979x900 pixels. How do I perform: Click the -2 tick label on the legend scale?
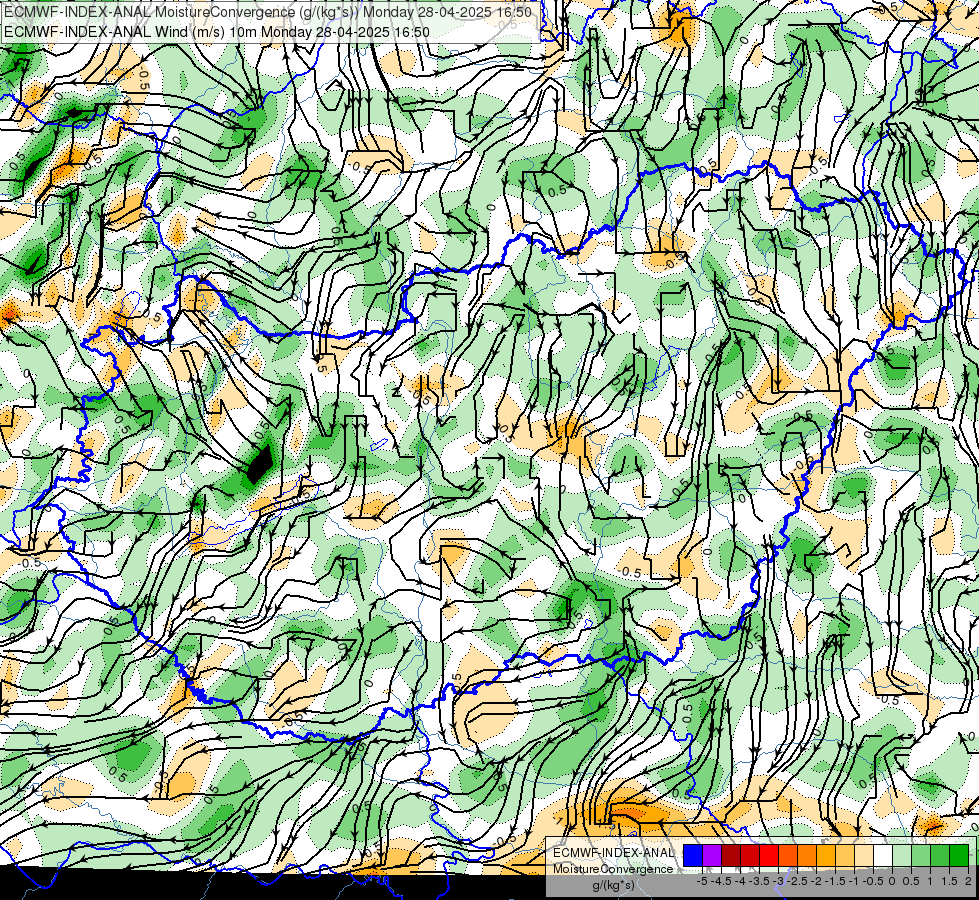click(817, 881)
